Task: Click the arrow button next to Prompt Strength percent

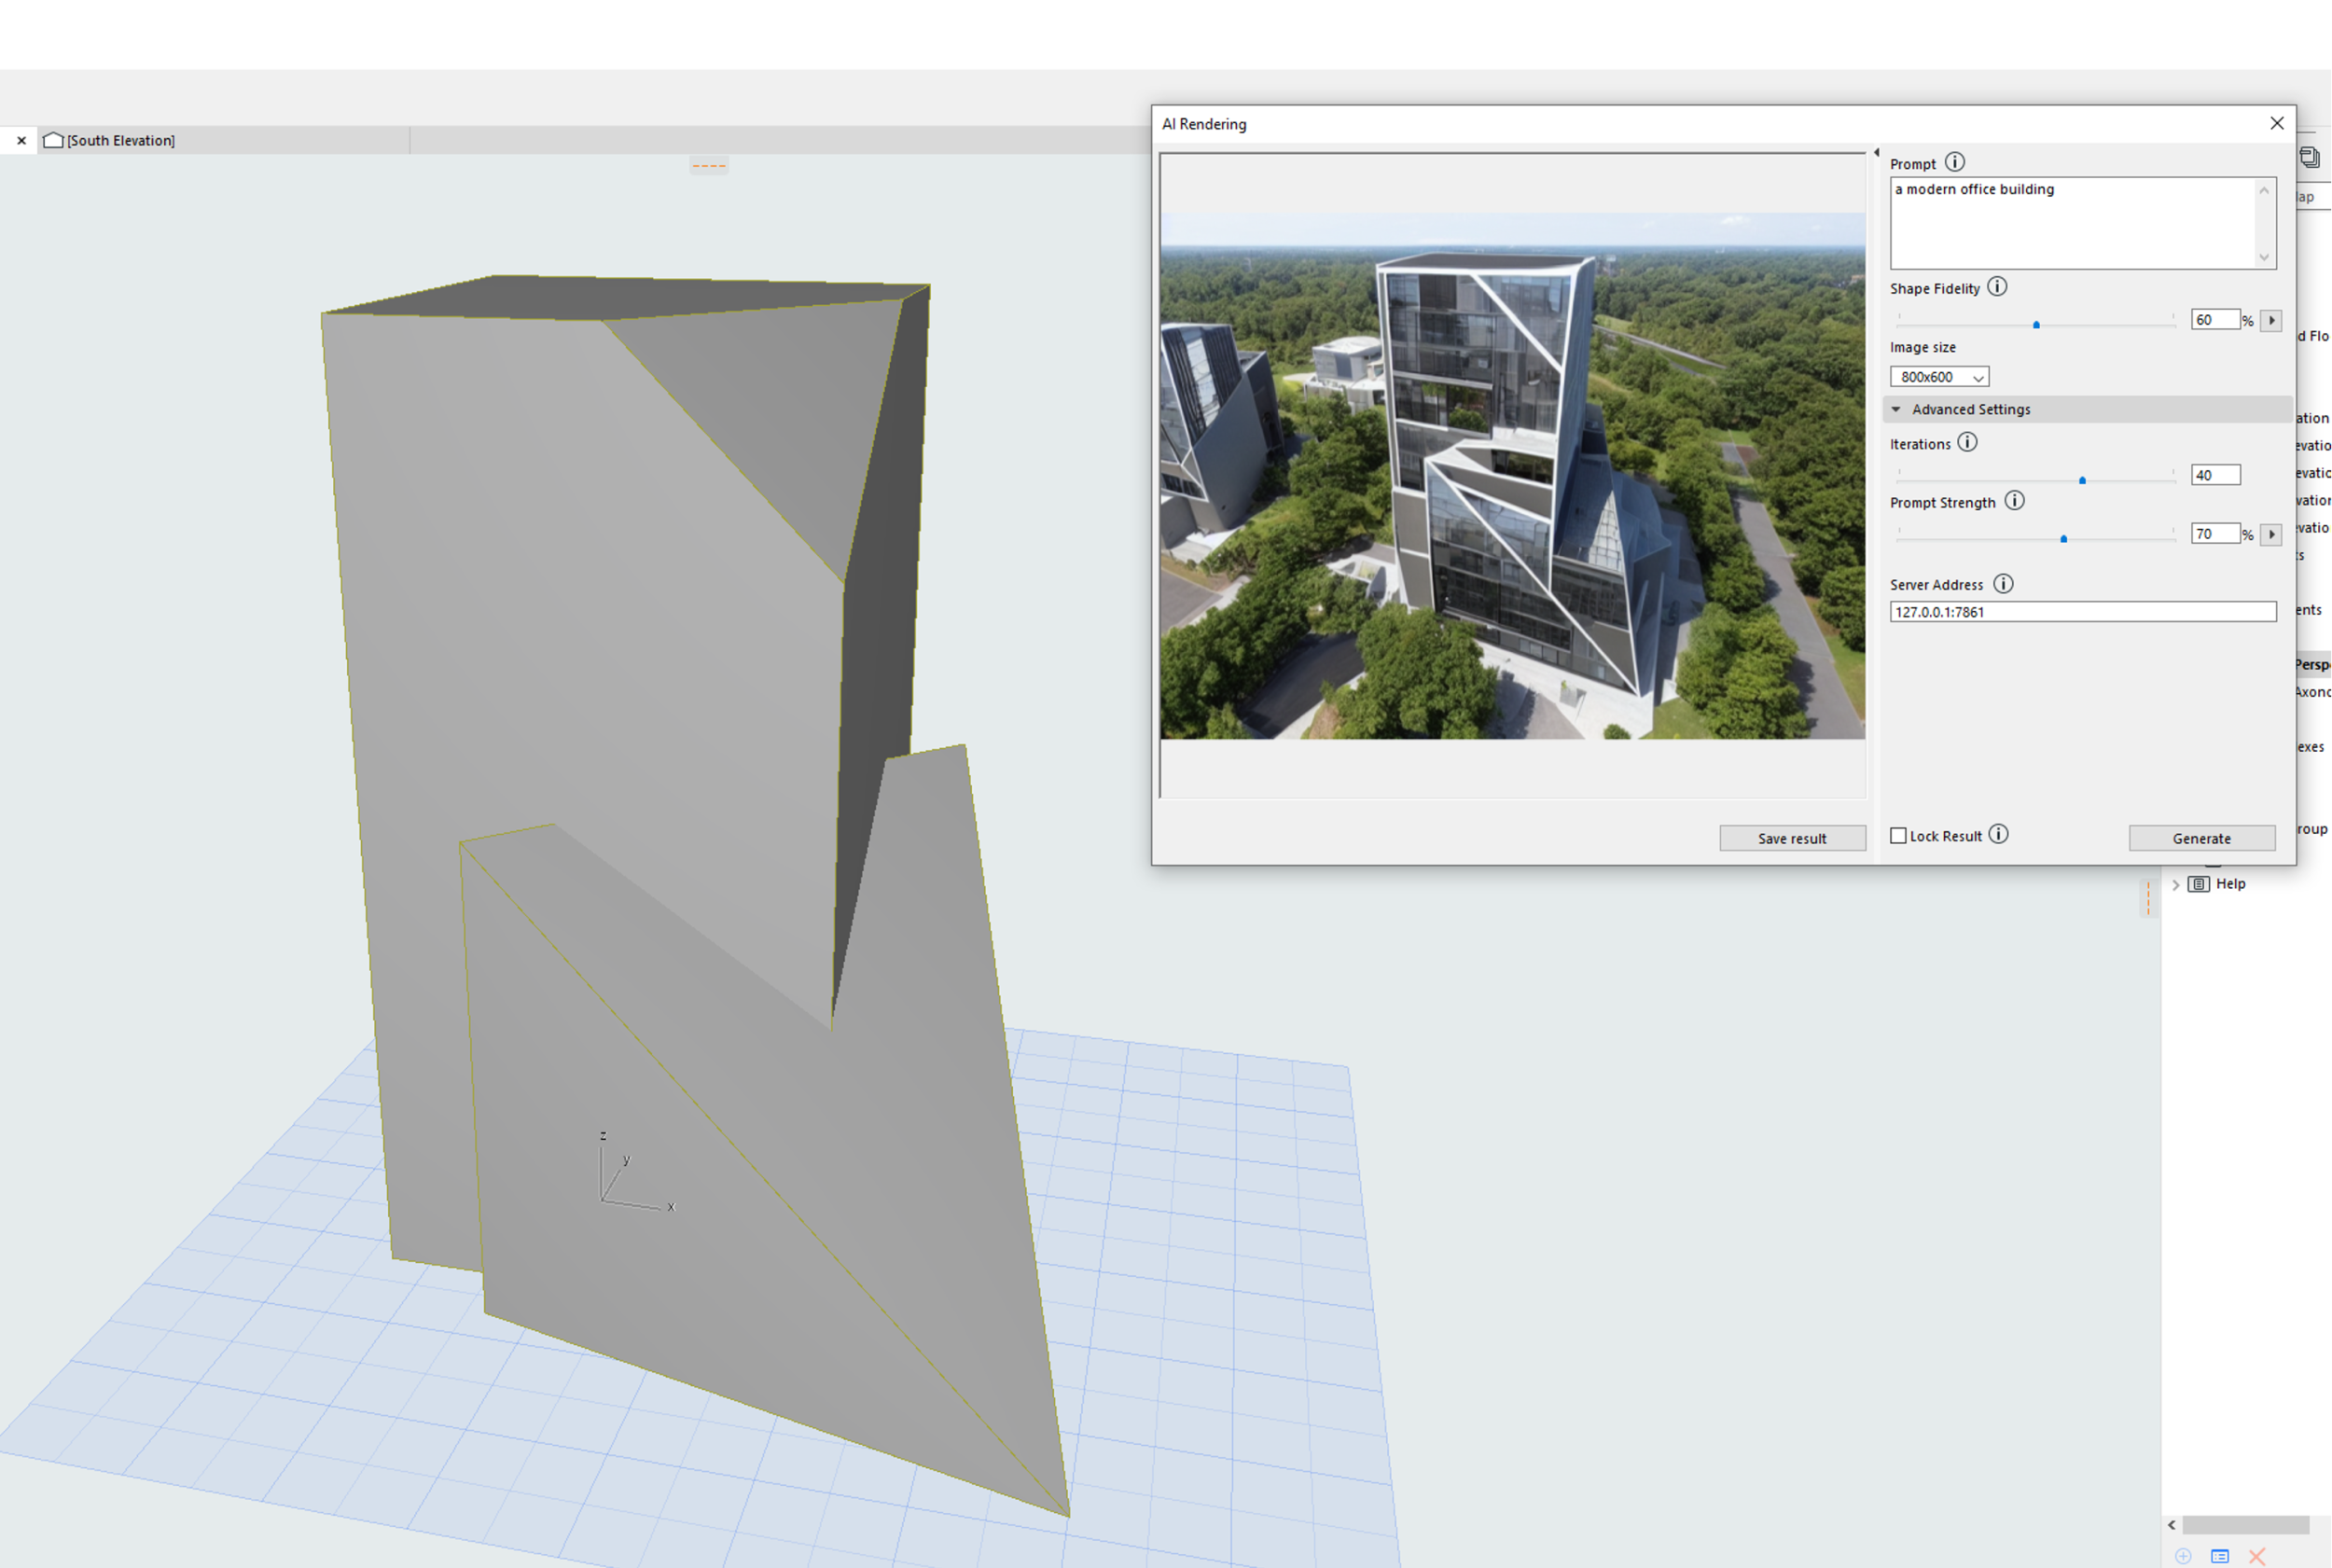Action: click(2270, 534)
